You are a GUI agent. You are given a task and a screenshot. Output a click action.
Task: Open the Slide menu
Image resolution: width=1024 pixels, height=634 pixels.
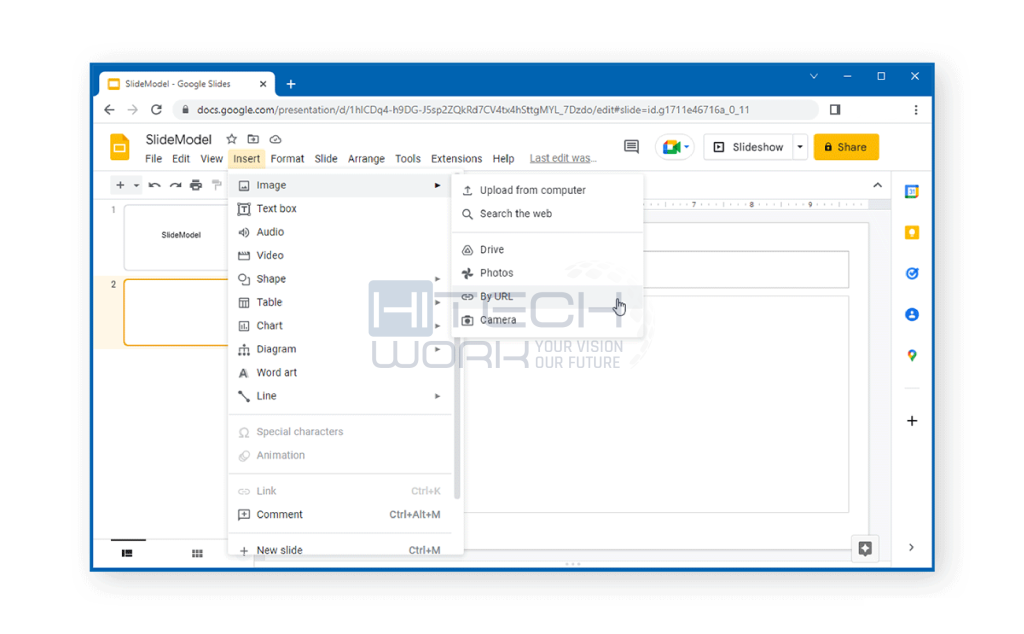point(326,159)
